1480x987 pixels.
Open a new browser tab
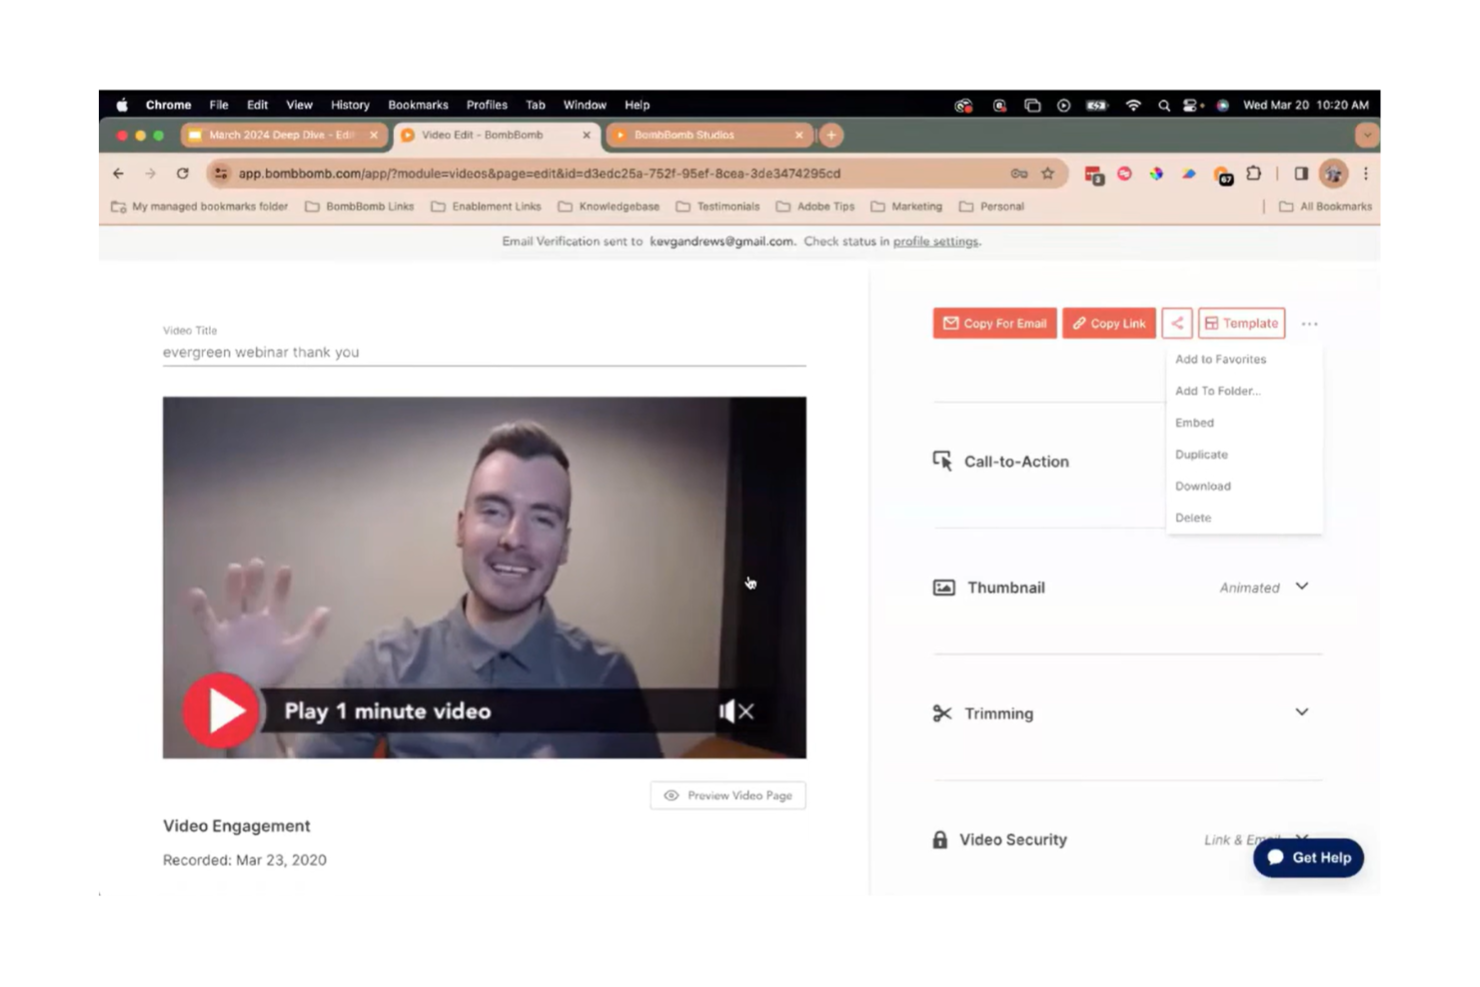pyautogui.click(x=831, y=135)
